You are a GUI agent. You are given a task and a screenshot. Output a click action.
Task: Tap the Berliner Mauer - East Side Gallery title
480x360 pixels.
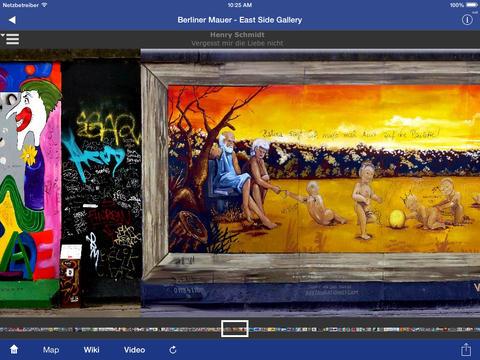coord(240,20)
